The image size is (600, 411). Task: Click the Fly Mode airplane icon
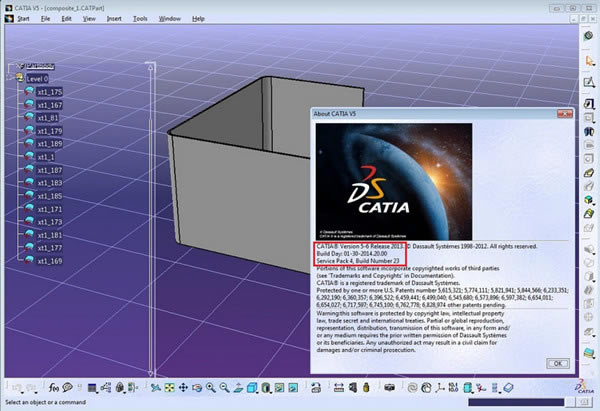pyautogui.click(x=156, y=388)
